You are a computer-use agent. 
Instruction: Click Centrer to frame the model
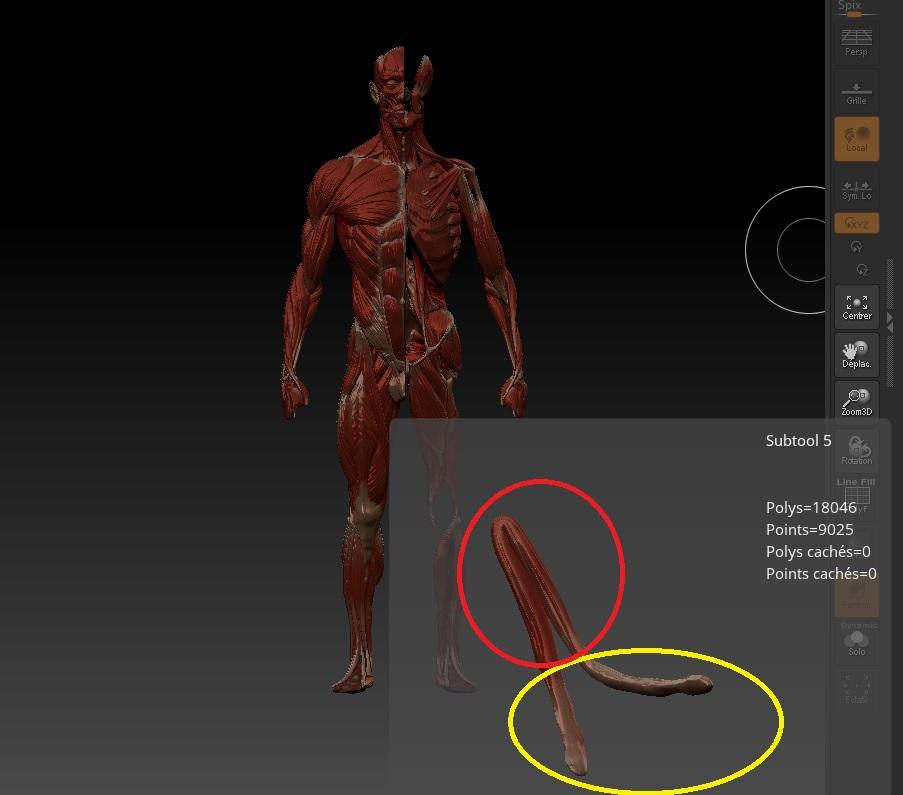pyautogui.click(x=856, y=307)
